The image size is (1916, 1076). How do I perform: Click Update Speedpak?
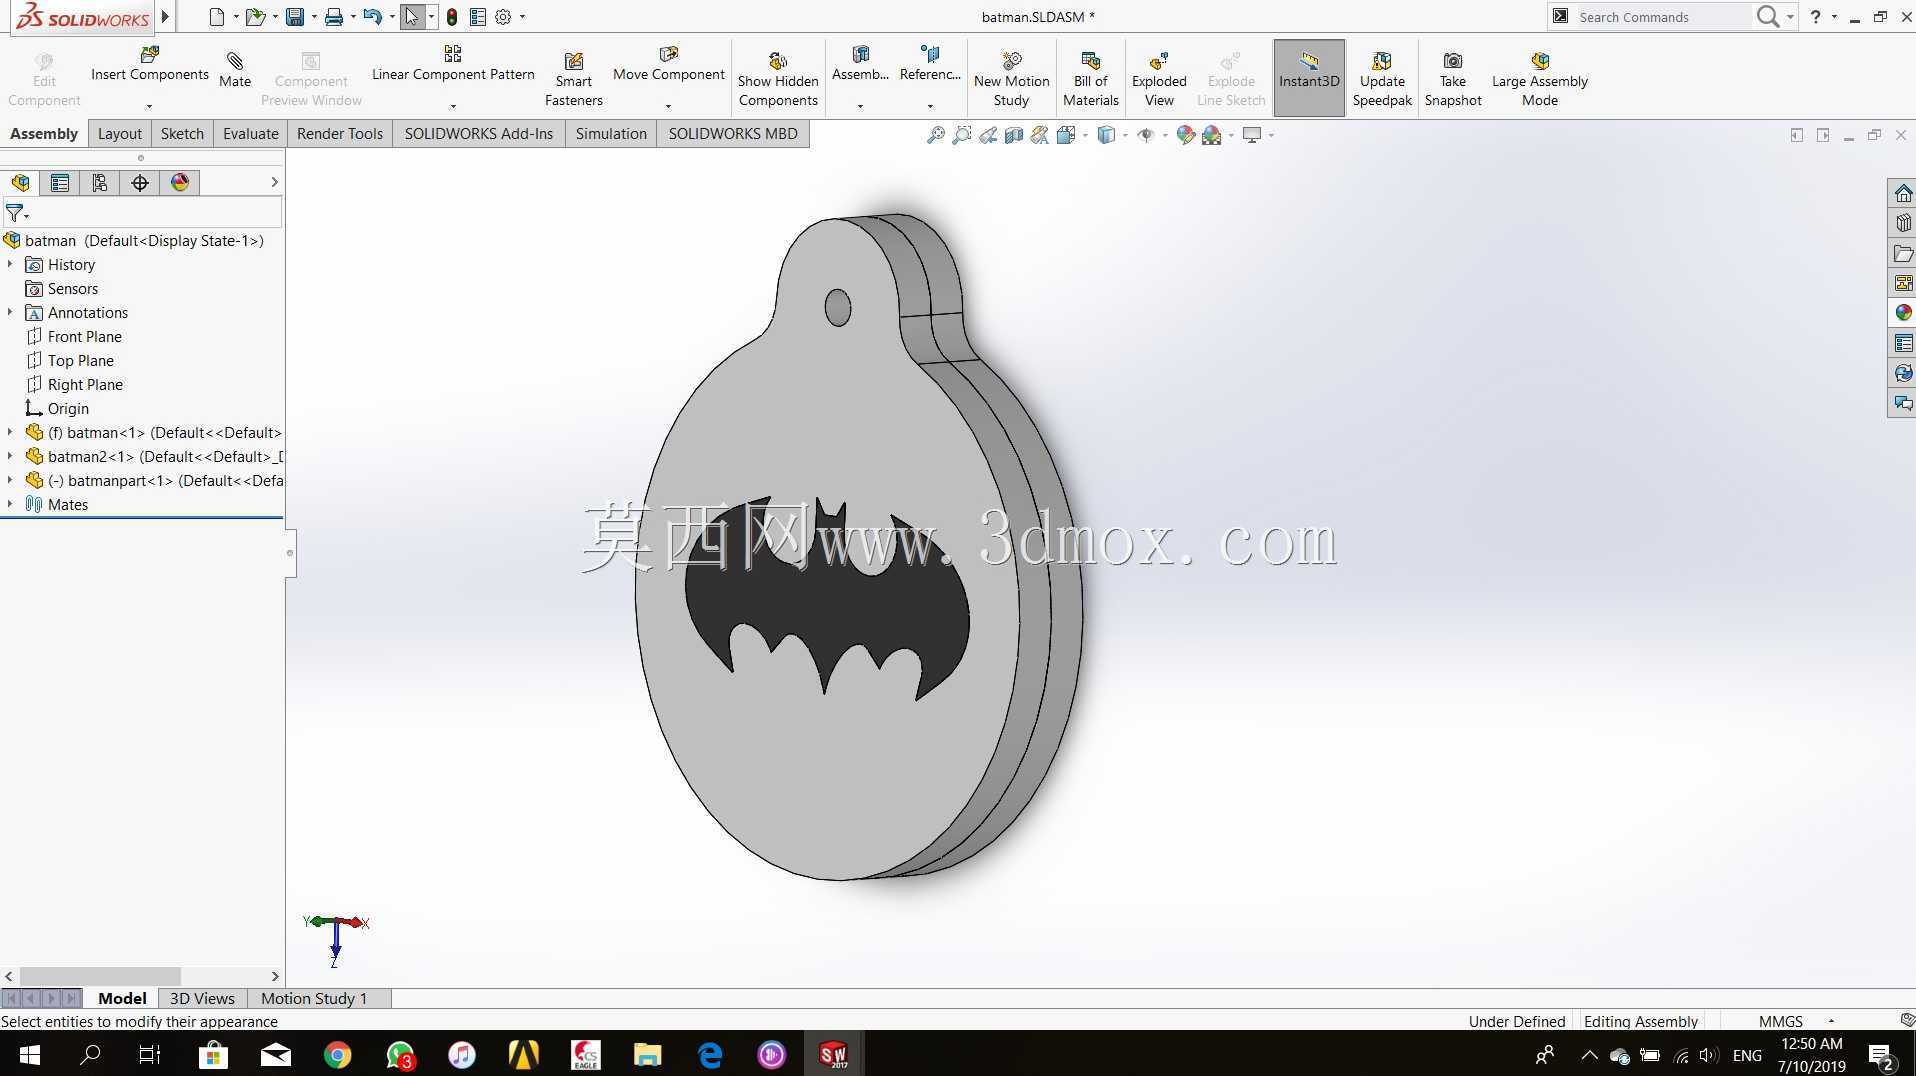coord(1382,79)
